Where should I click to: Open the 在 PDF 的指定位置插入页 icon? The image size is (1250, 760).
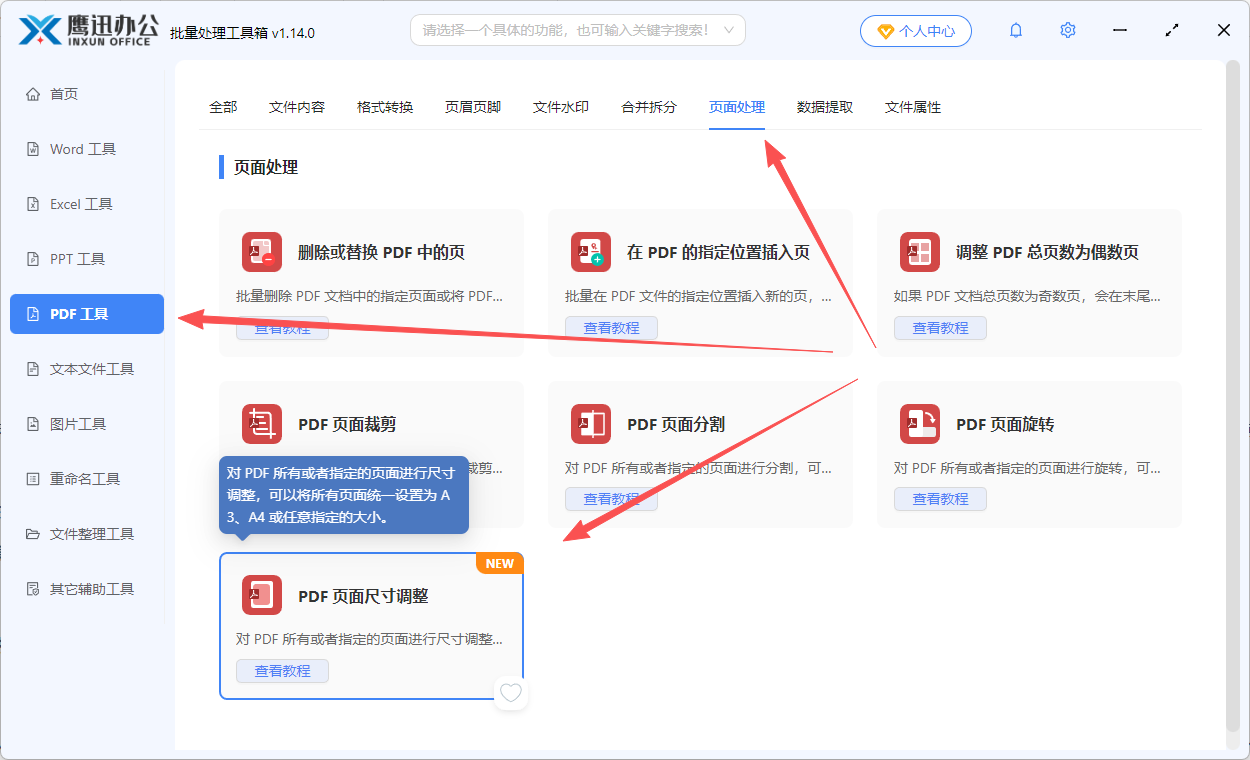pos(590,252)
